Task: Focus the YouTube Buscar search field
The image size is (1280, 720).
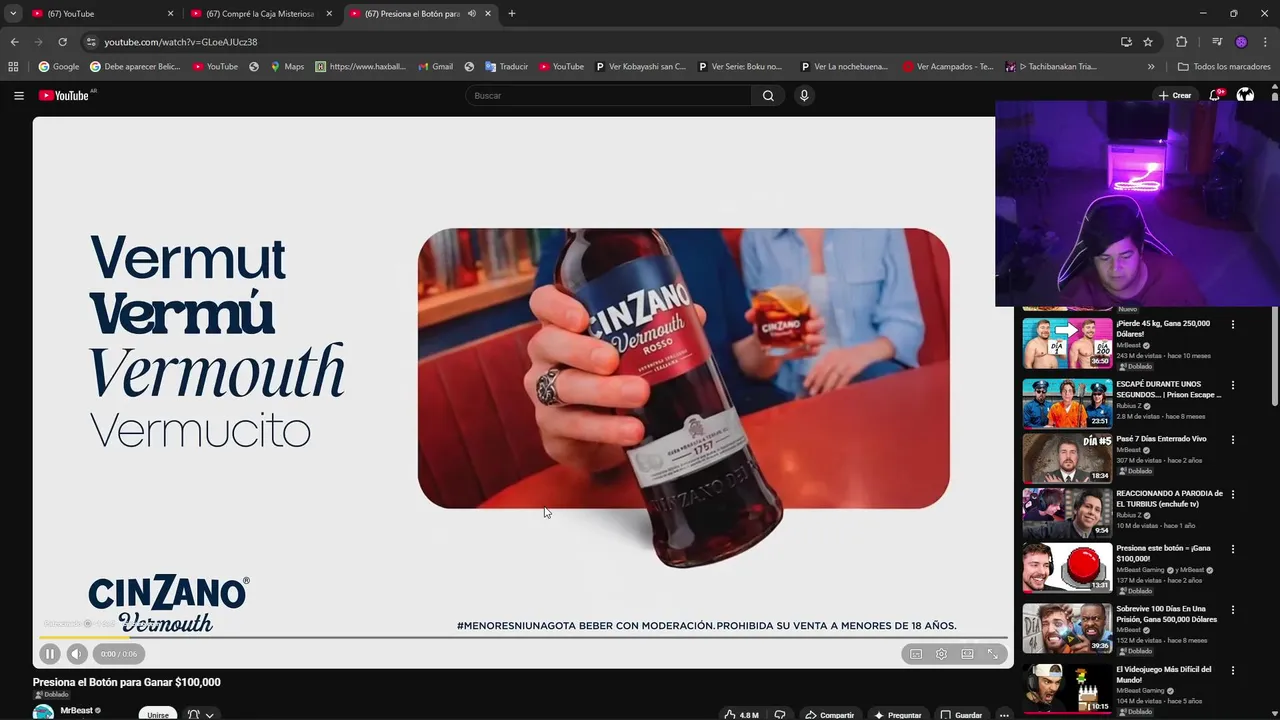Action: pos(608,95)
